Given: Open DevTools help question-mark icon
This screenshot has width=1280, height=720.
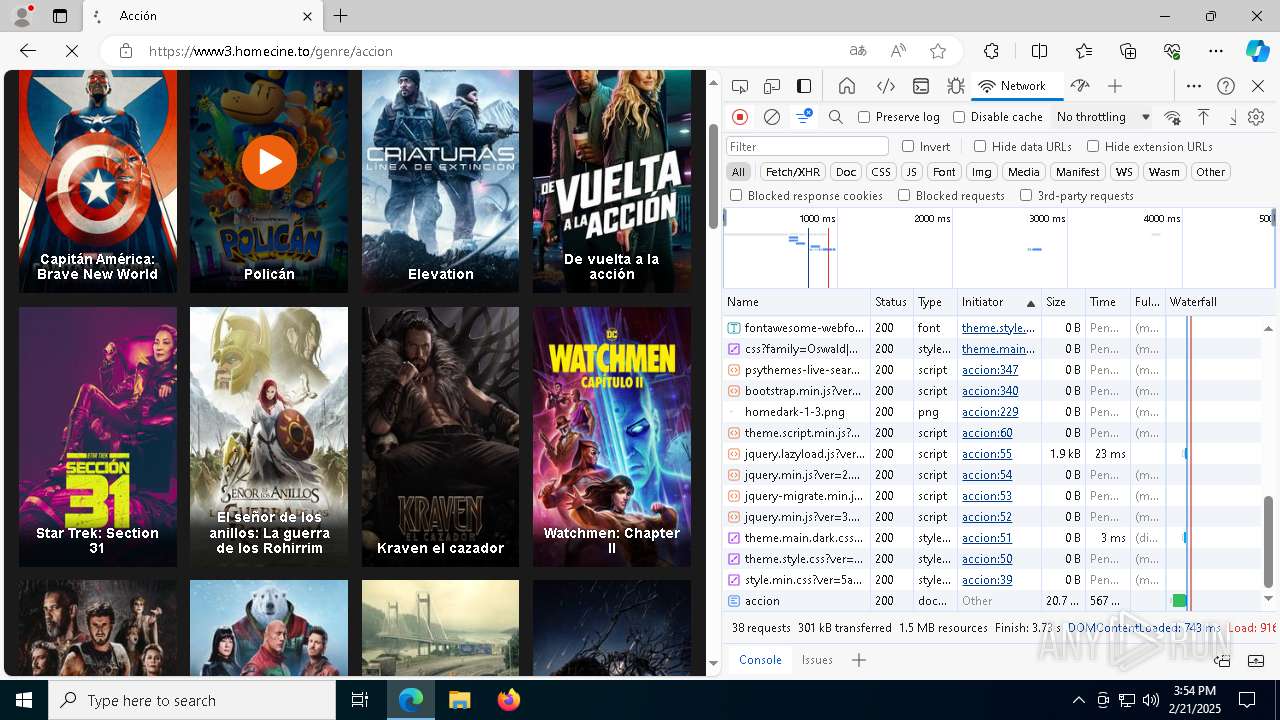Looking at the screenshot, I should point(1226,86).
